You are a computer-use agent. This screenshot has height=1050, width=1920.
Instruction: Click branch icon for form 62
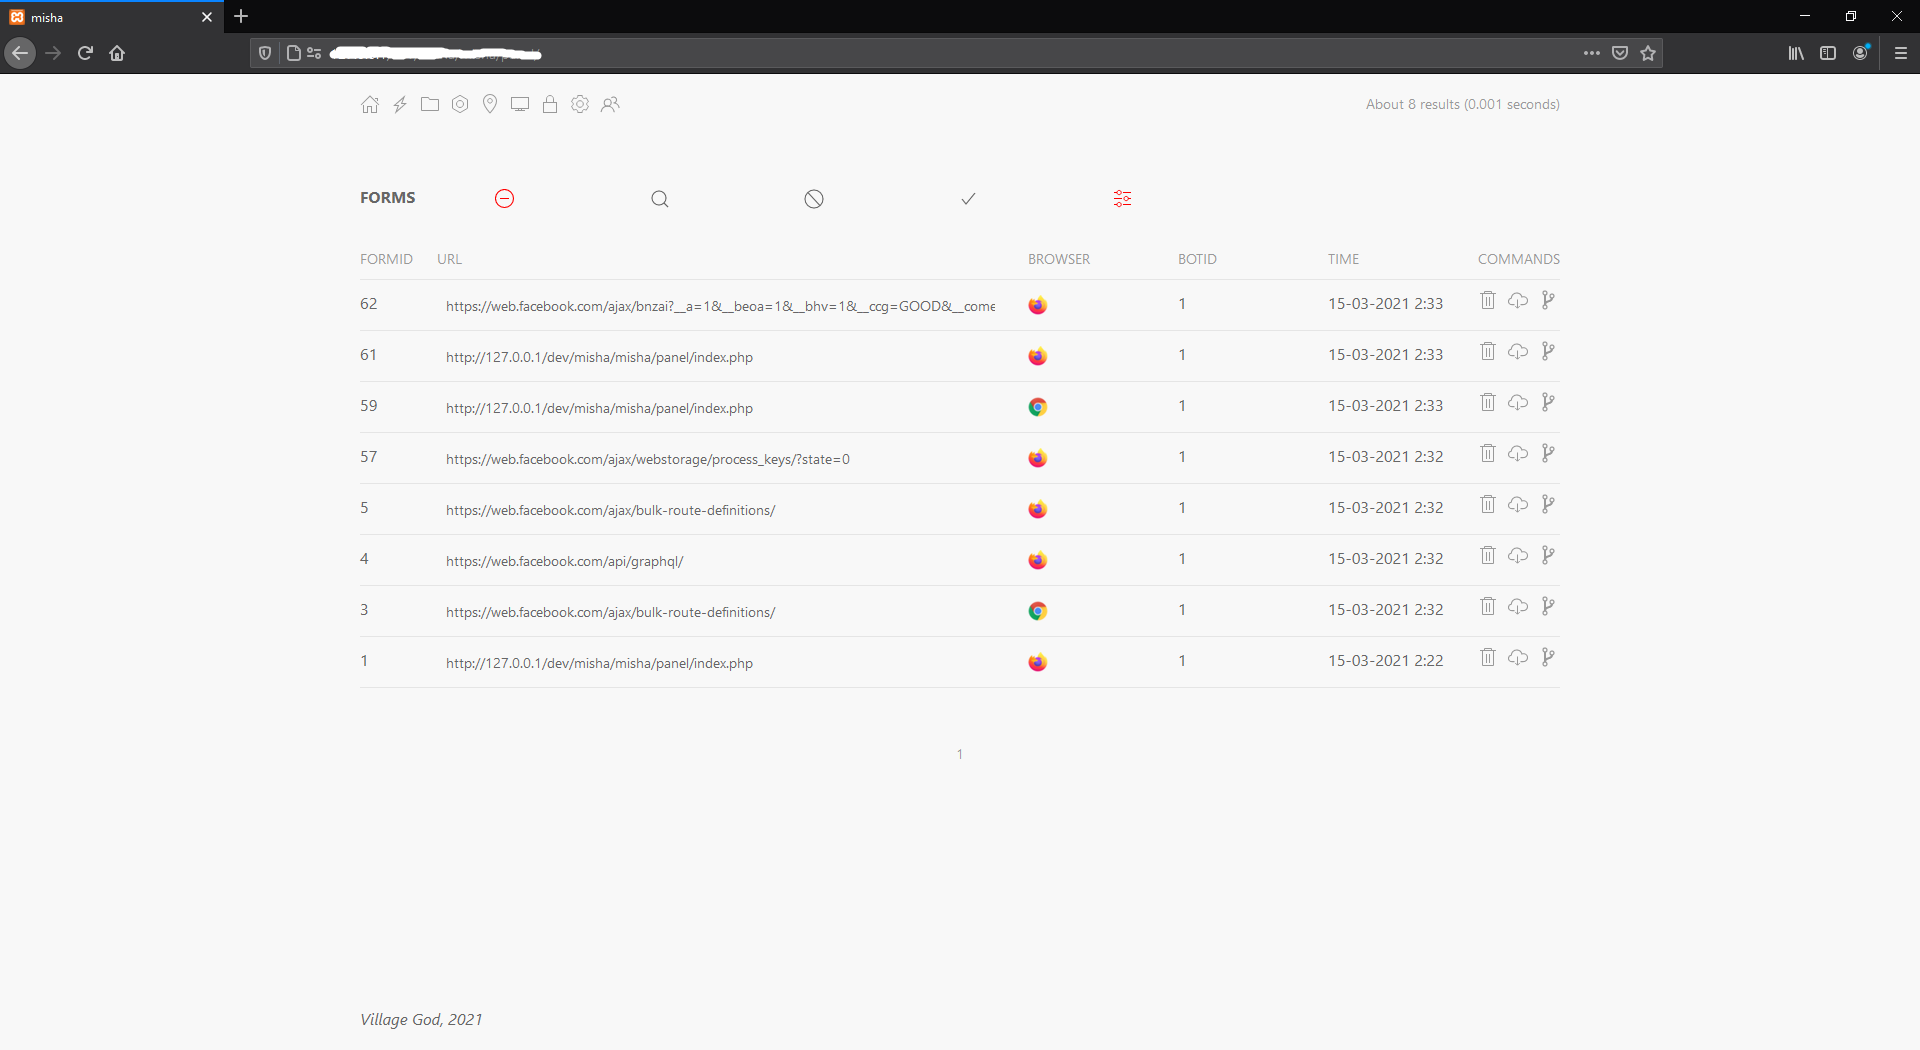(1548, 300)
